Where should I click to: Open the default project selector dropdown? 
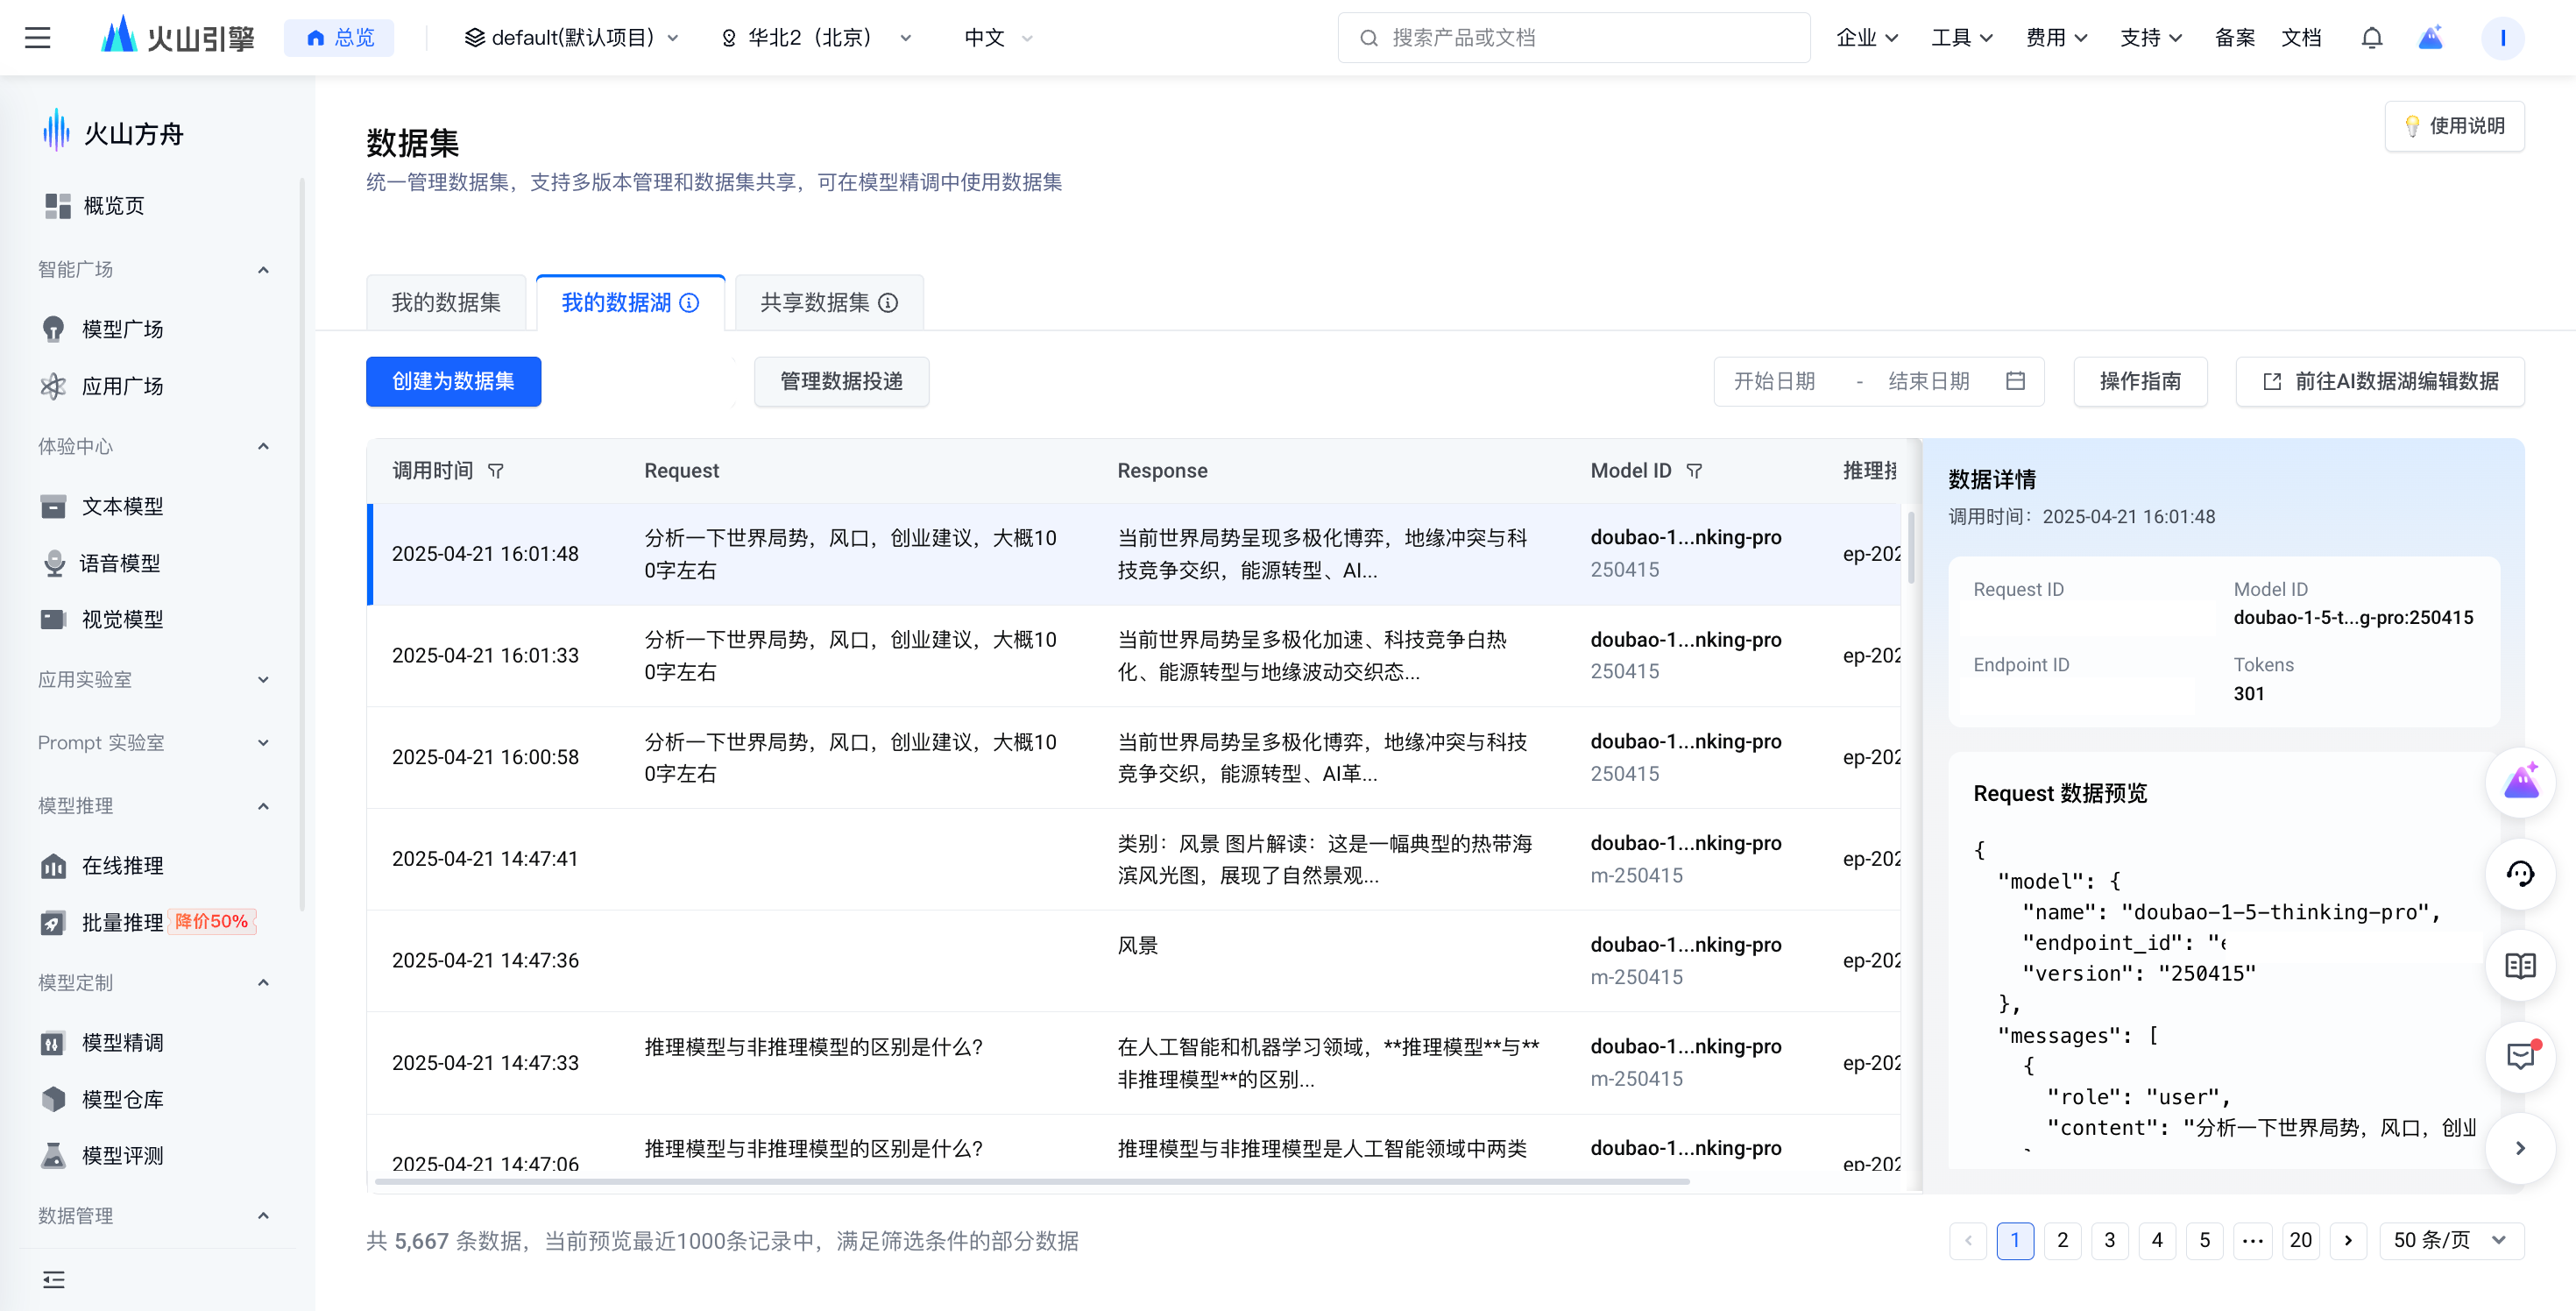coord(572,38)
